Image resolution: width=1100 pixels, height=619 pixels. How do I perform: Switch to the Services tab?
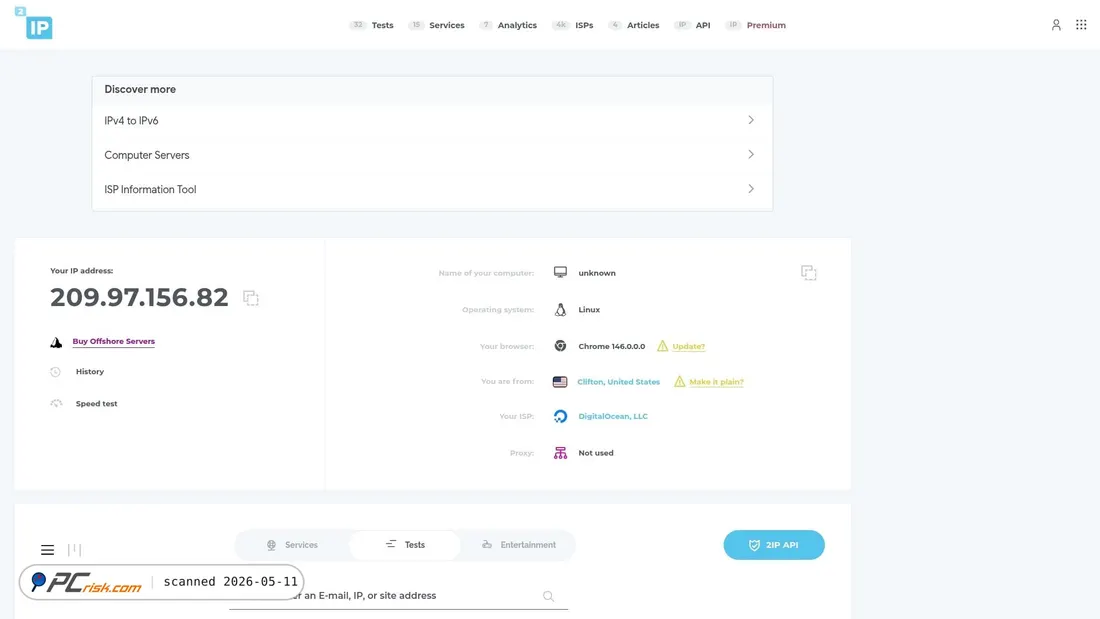pyautogui.click(x=292, y=545)
